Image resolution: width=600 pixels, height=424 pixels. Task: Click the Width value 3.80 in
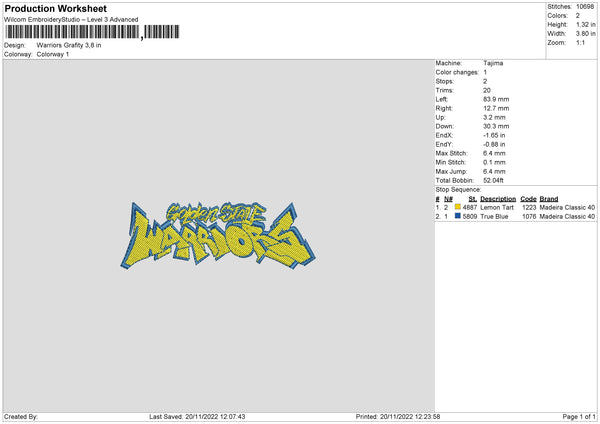coord(586,34)
